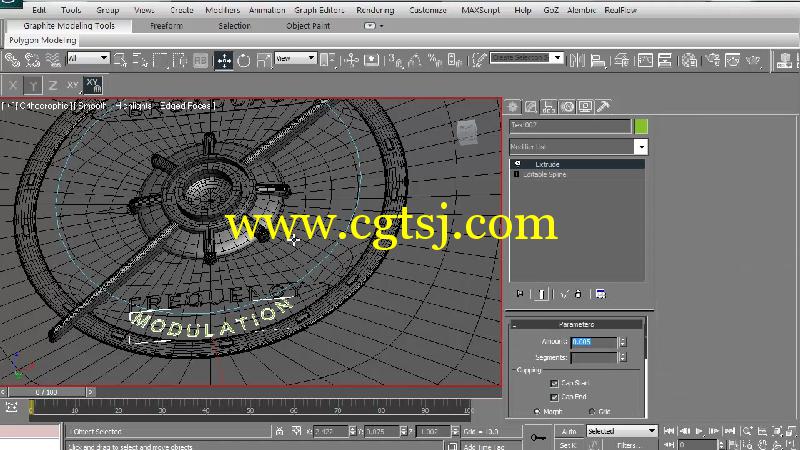Collapse the Parameters rollout

pyautogui.click(x=577, y=324)
